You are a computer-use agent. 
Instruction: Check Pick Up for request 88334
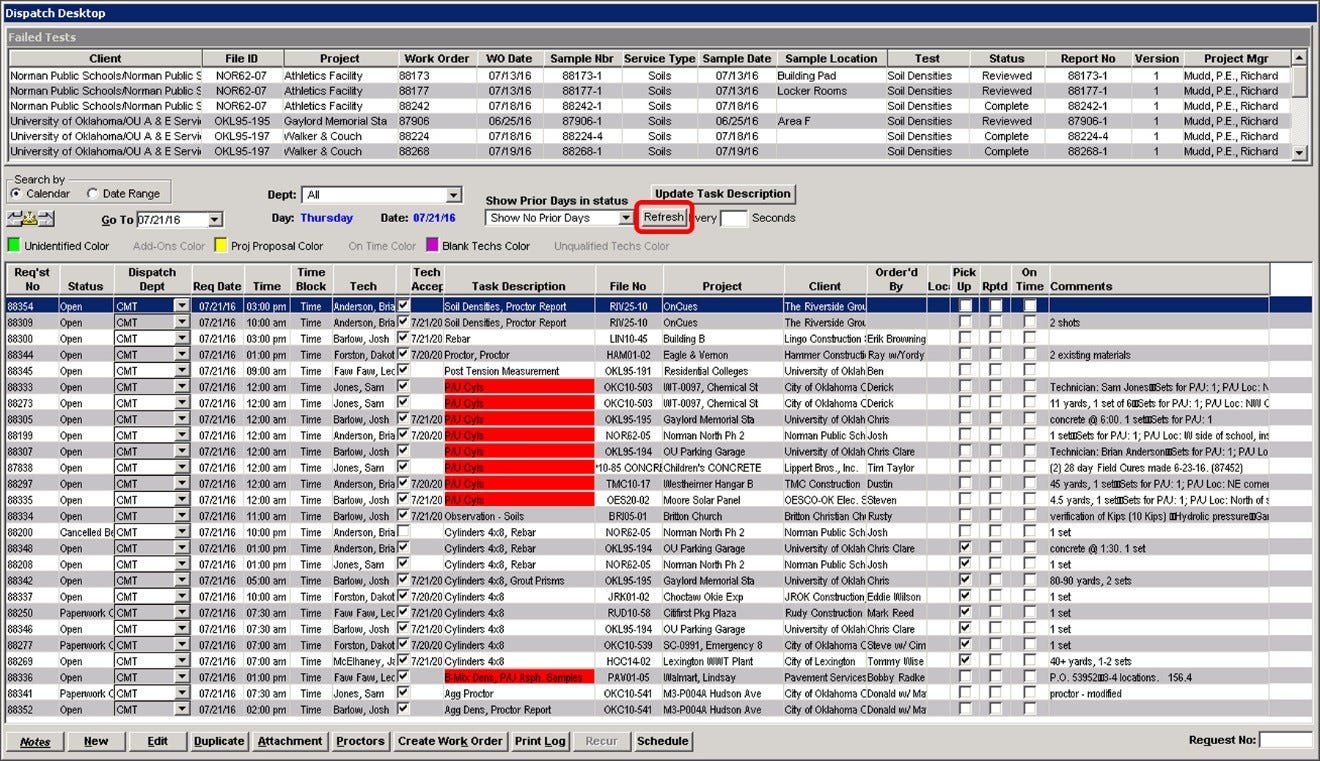point(964,516)
